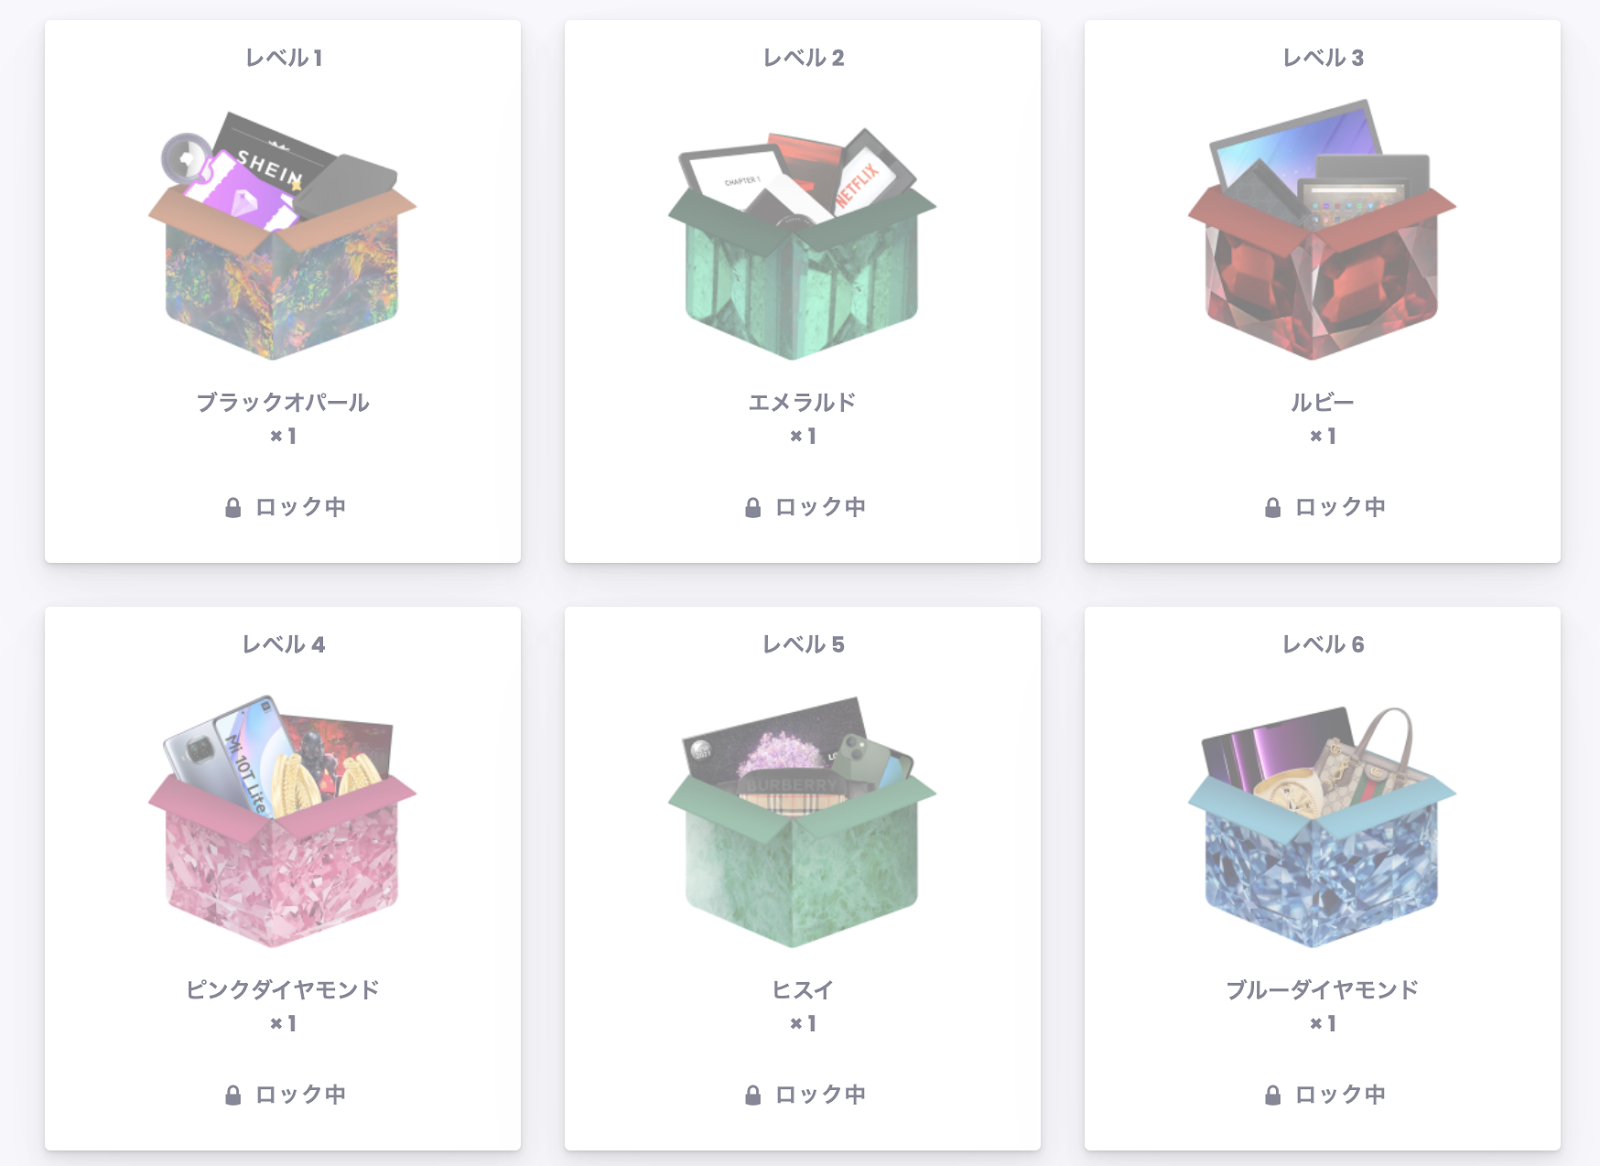Viewport: 1600px width, 1166px height.
Task: Click the ピンクダイヤモンド name label
Action: 283,989
